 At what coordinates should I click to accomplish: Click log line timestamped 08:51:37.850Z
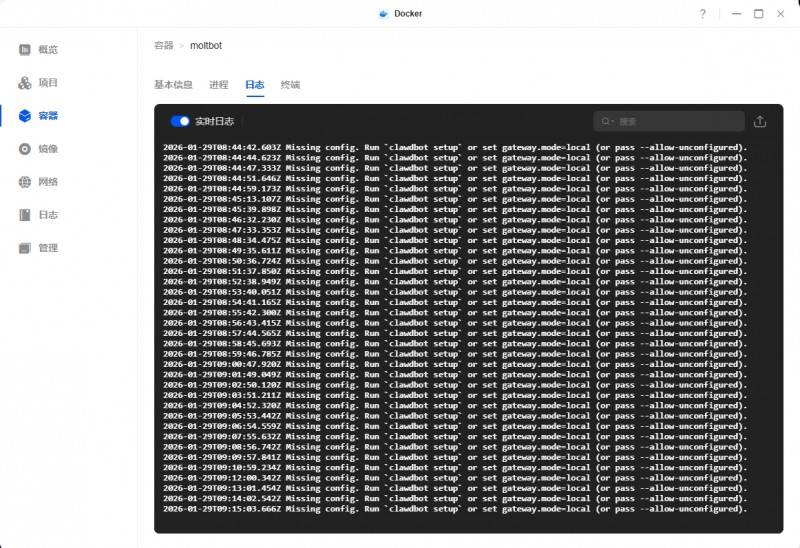pyautogui.click(x=455, y=271)
